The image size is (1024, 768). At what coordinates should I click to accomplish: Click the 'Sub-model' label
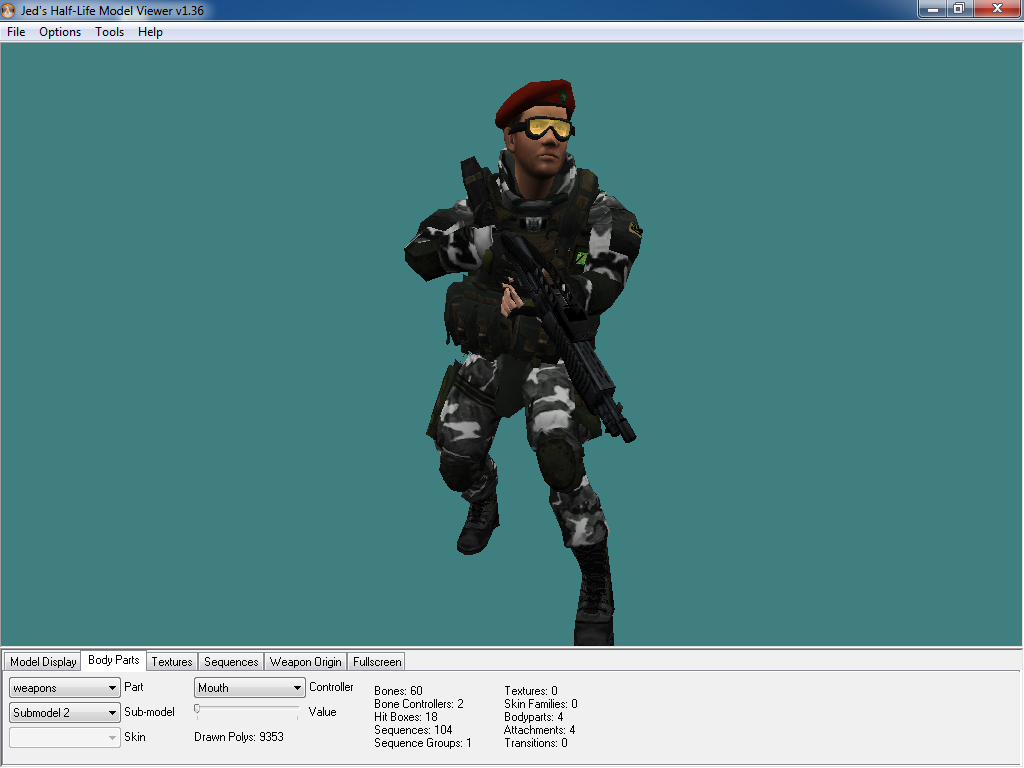coord(150,712)
